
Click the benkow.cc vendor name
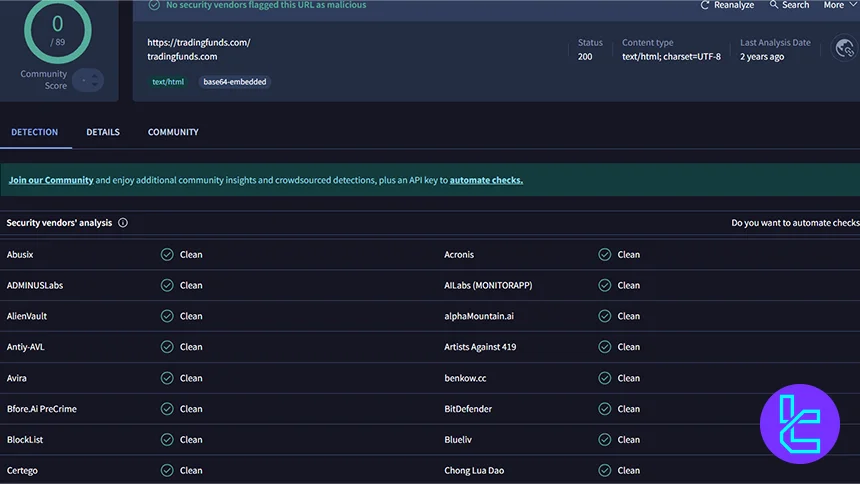click(465, 378)
